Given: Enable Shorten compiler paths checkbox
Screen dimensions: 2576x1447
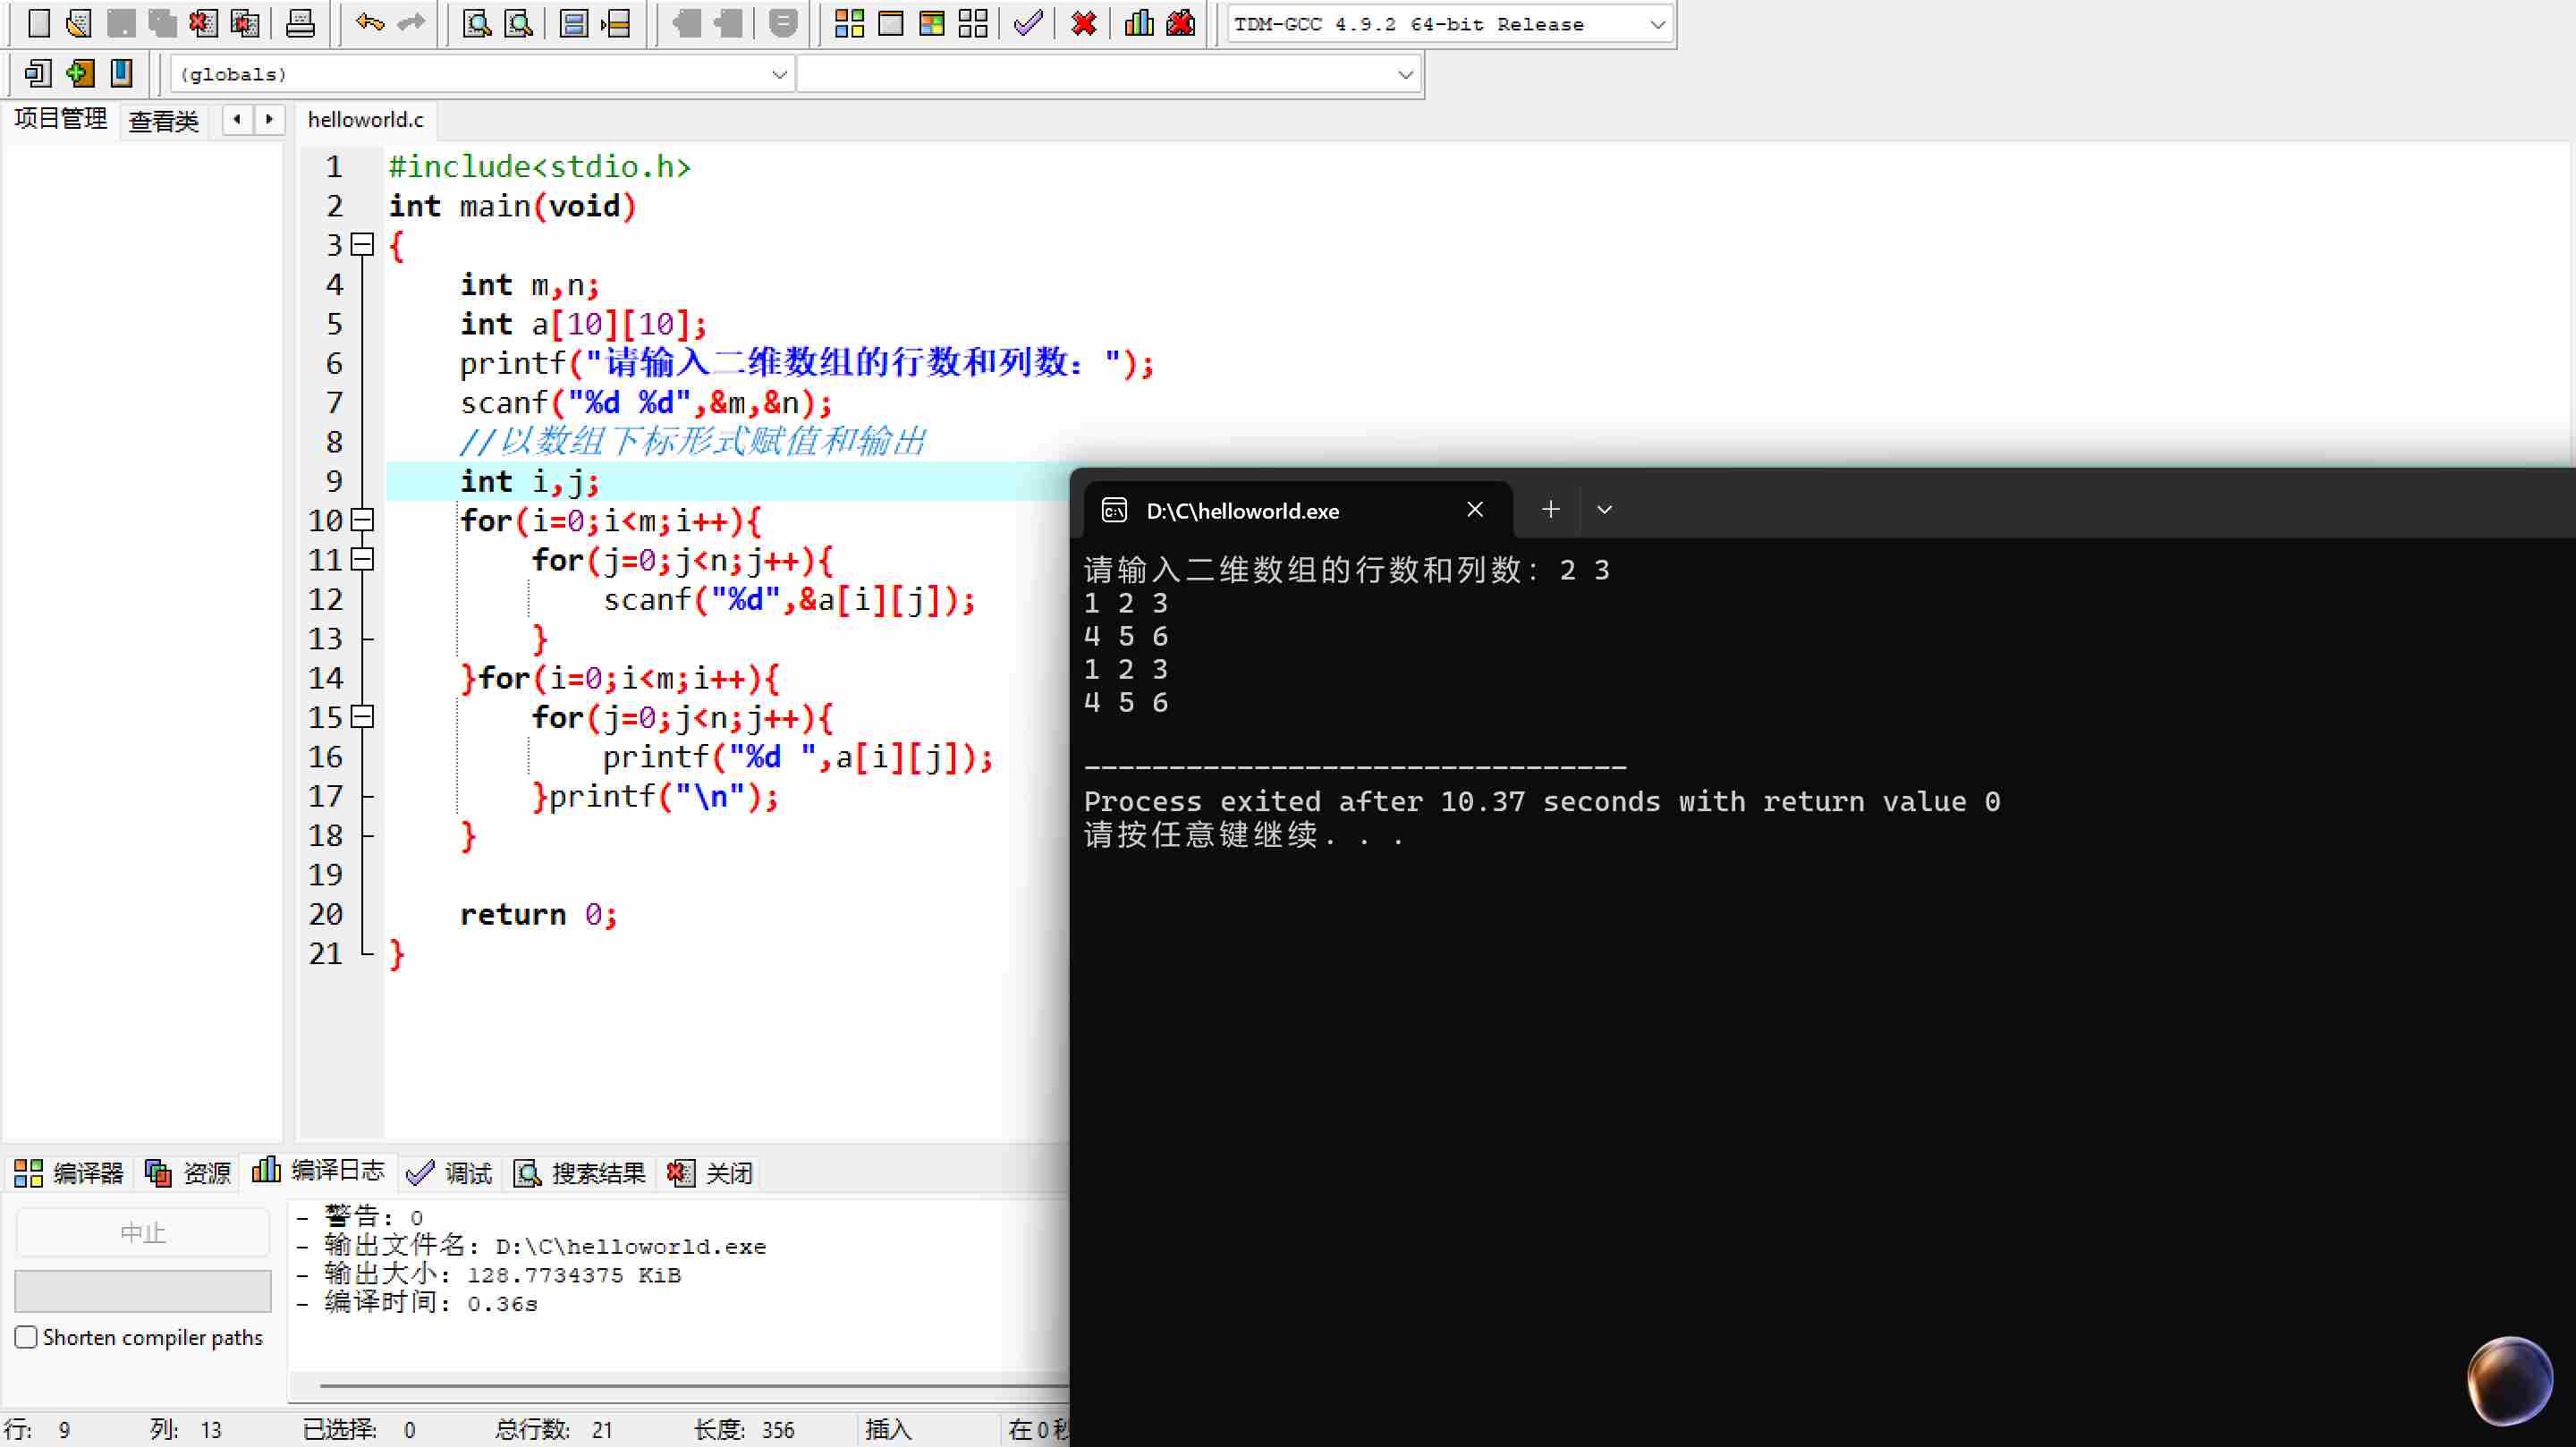Looking at the screenshot, I should (27, 1337).
